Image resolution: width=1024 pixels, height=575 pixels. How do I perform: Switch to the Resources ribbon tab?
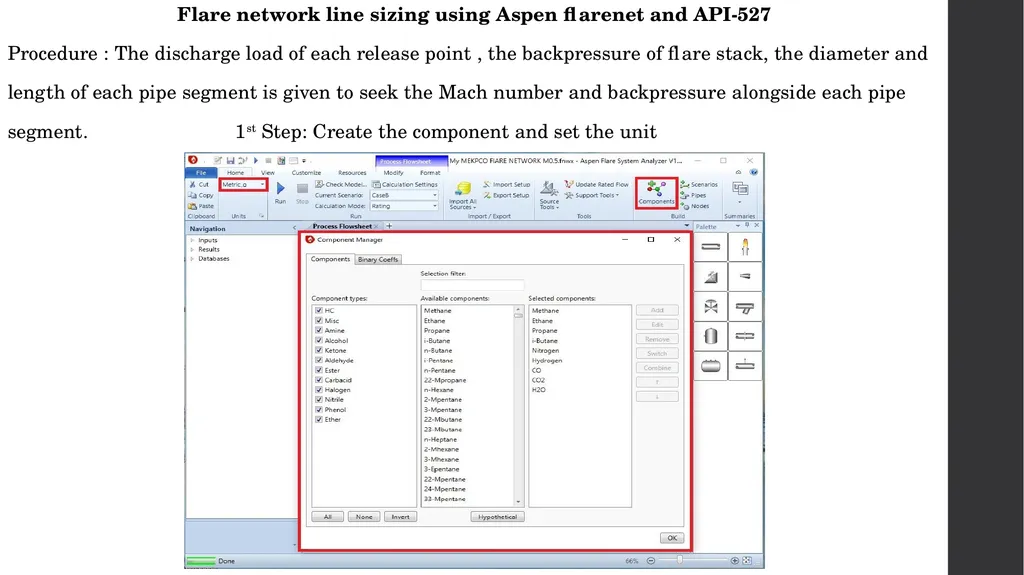click(352, 172)
